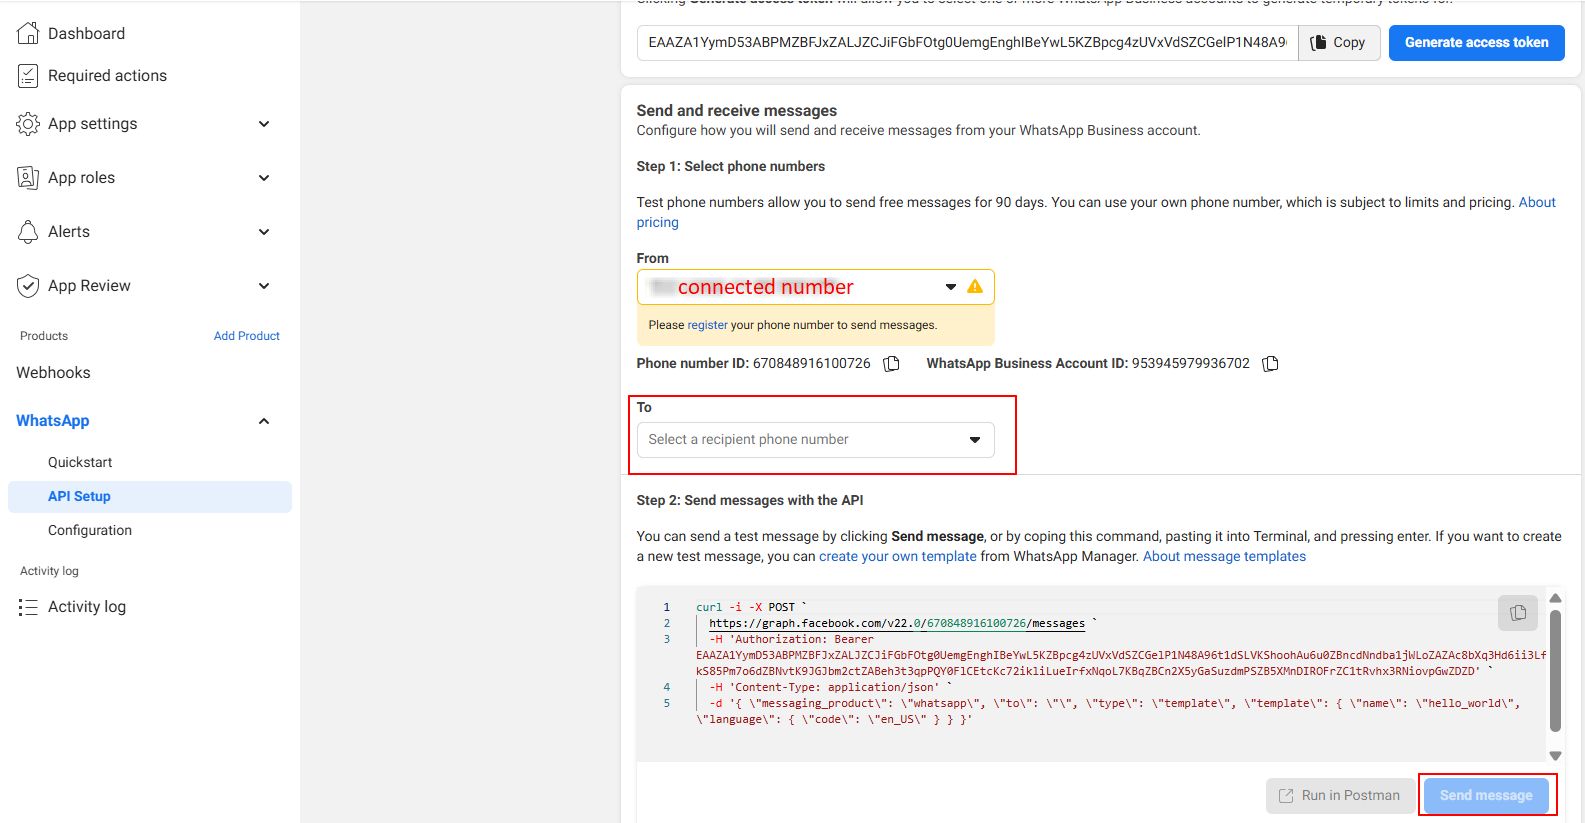Go to the Configuration page
The image size is (1585, 823).
[90, 530]
